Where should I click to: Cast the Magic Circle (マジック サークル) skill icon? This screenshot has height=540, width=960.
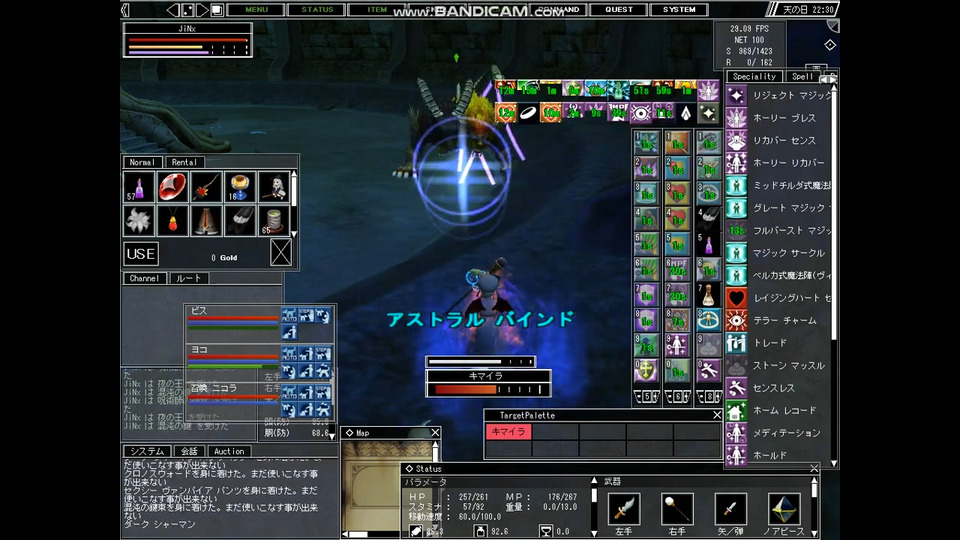[736, 253]
